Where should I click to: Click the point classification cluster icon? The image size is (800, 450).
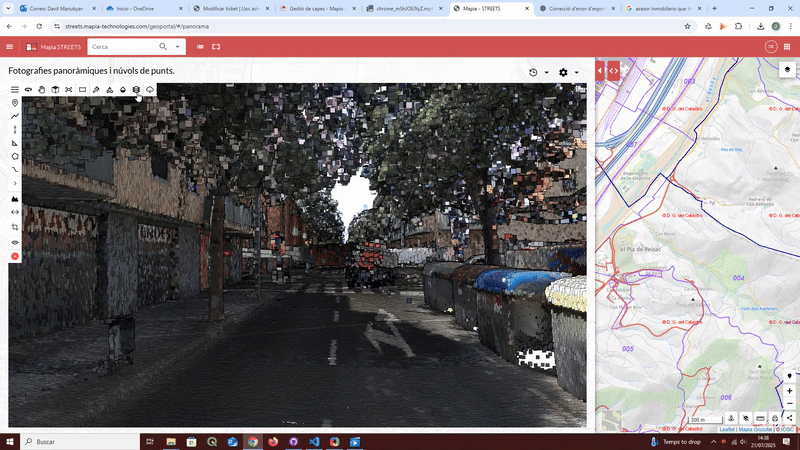point(109,89)
